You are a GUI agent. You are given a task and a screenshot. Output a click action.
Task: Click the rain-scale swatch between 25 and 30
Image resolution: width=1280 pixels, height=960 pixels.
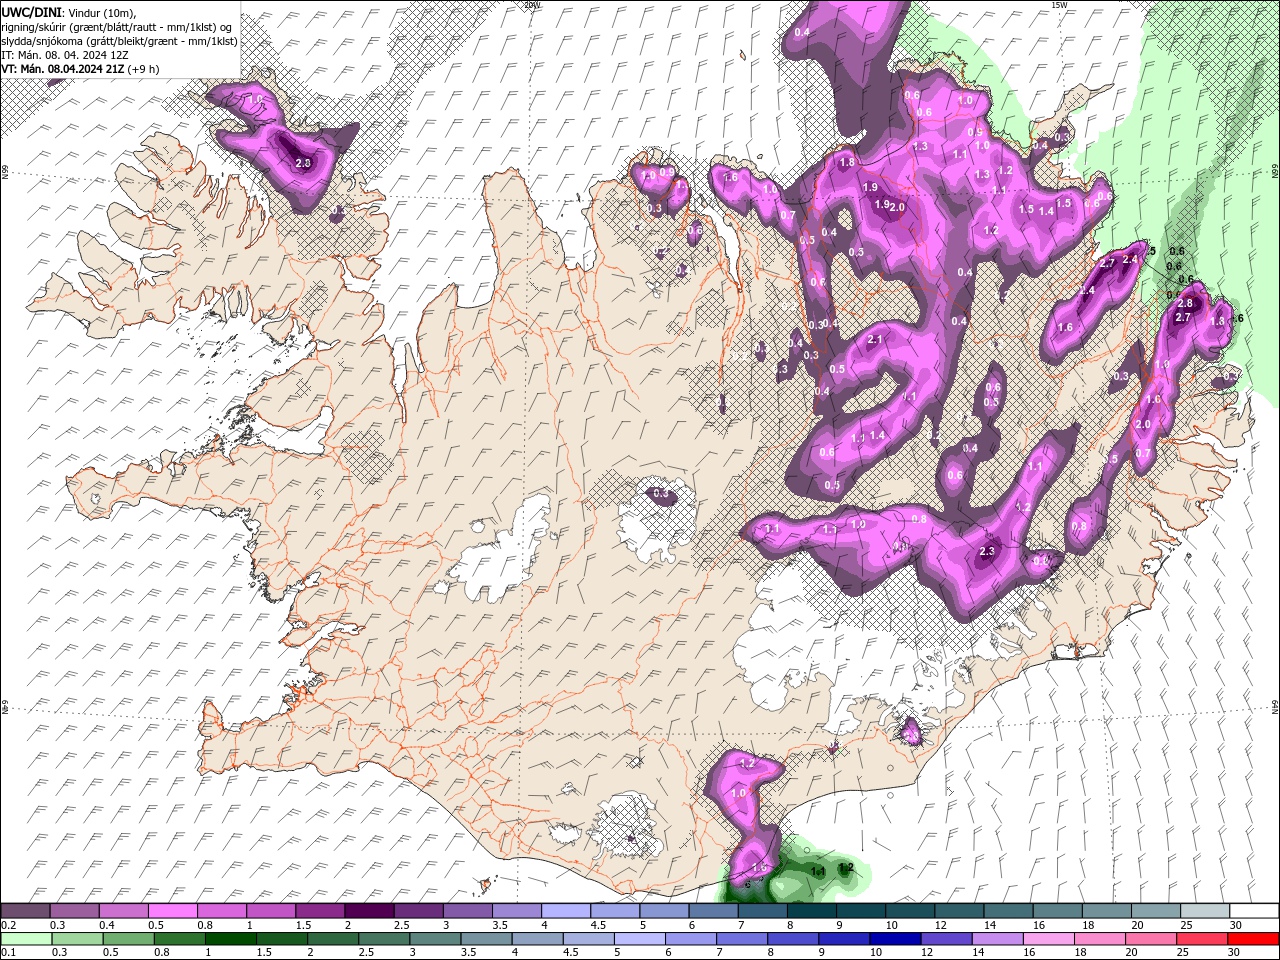click(x=1201, y=939)
